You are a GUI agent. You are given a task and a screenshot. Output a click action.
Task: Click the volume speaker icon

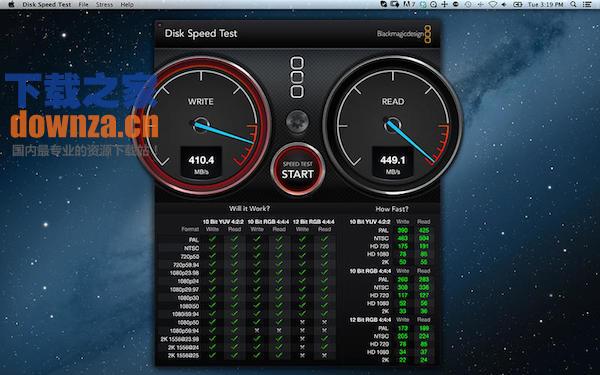tap(504, 4)
